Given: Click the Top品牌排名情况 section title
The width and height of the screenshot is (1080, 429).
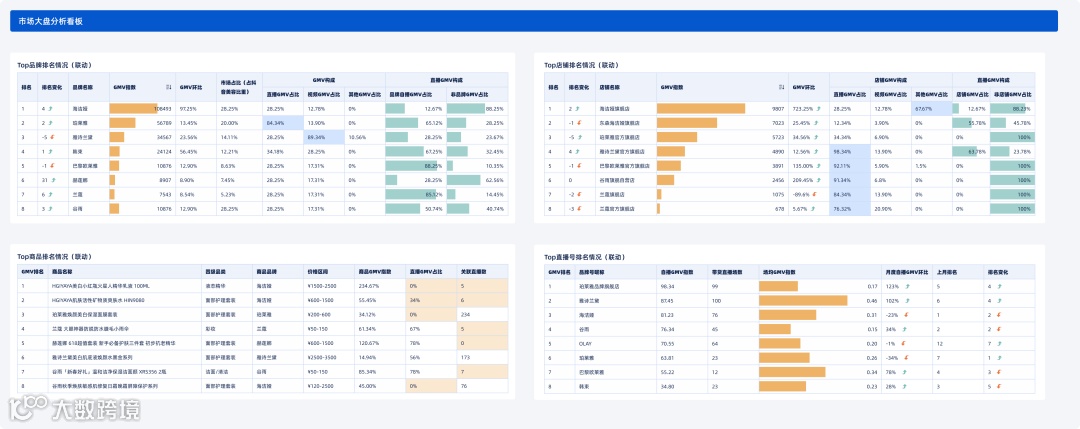Looking at the screenshot, I should point(54,65).
